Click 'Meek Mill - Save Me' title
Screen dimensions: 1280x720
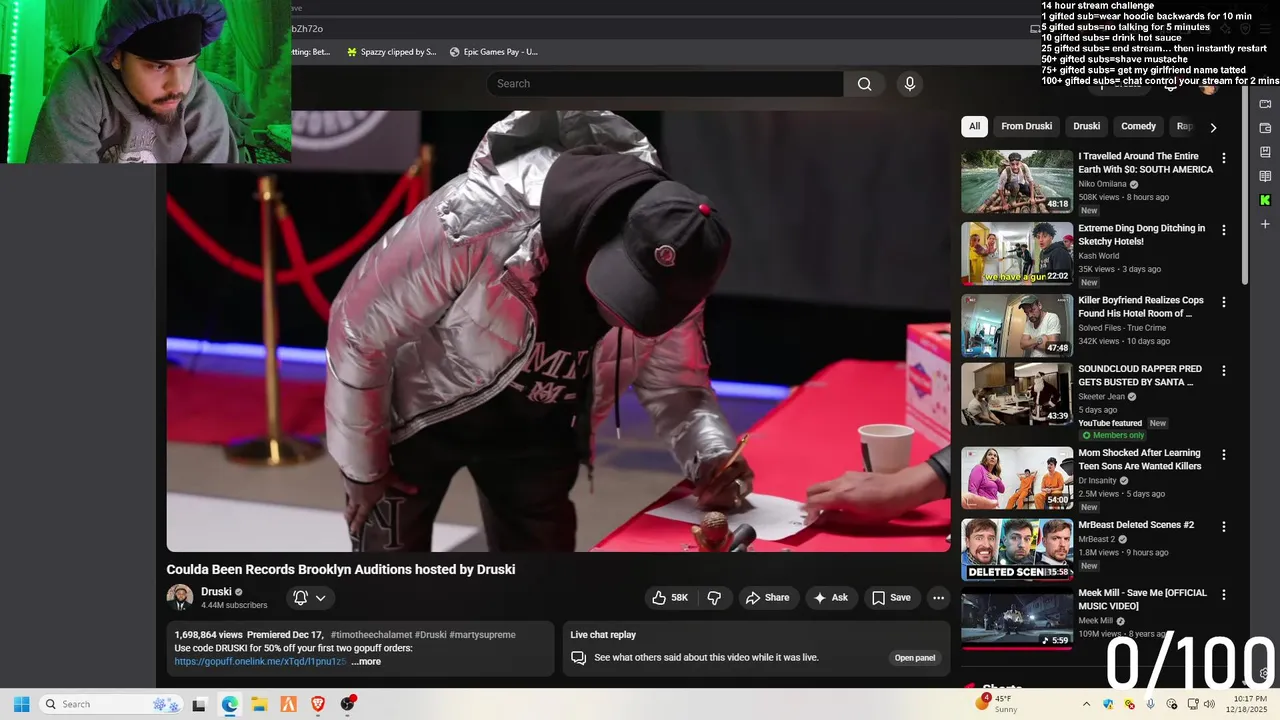(x=1142, y=600)
